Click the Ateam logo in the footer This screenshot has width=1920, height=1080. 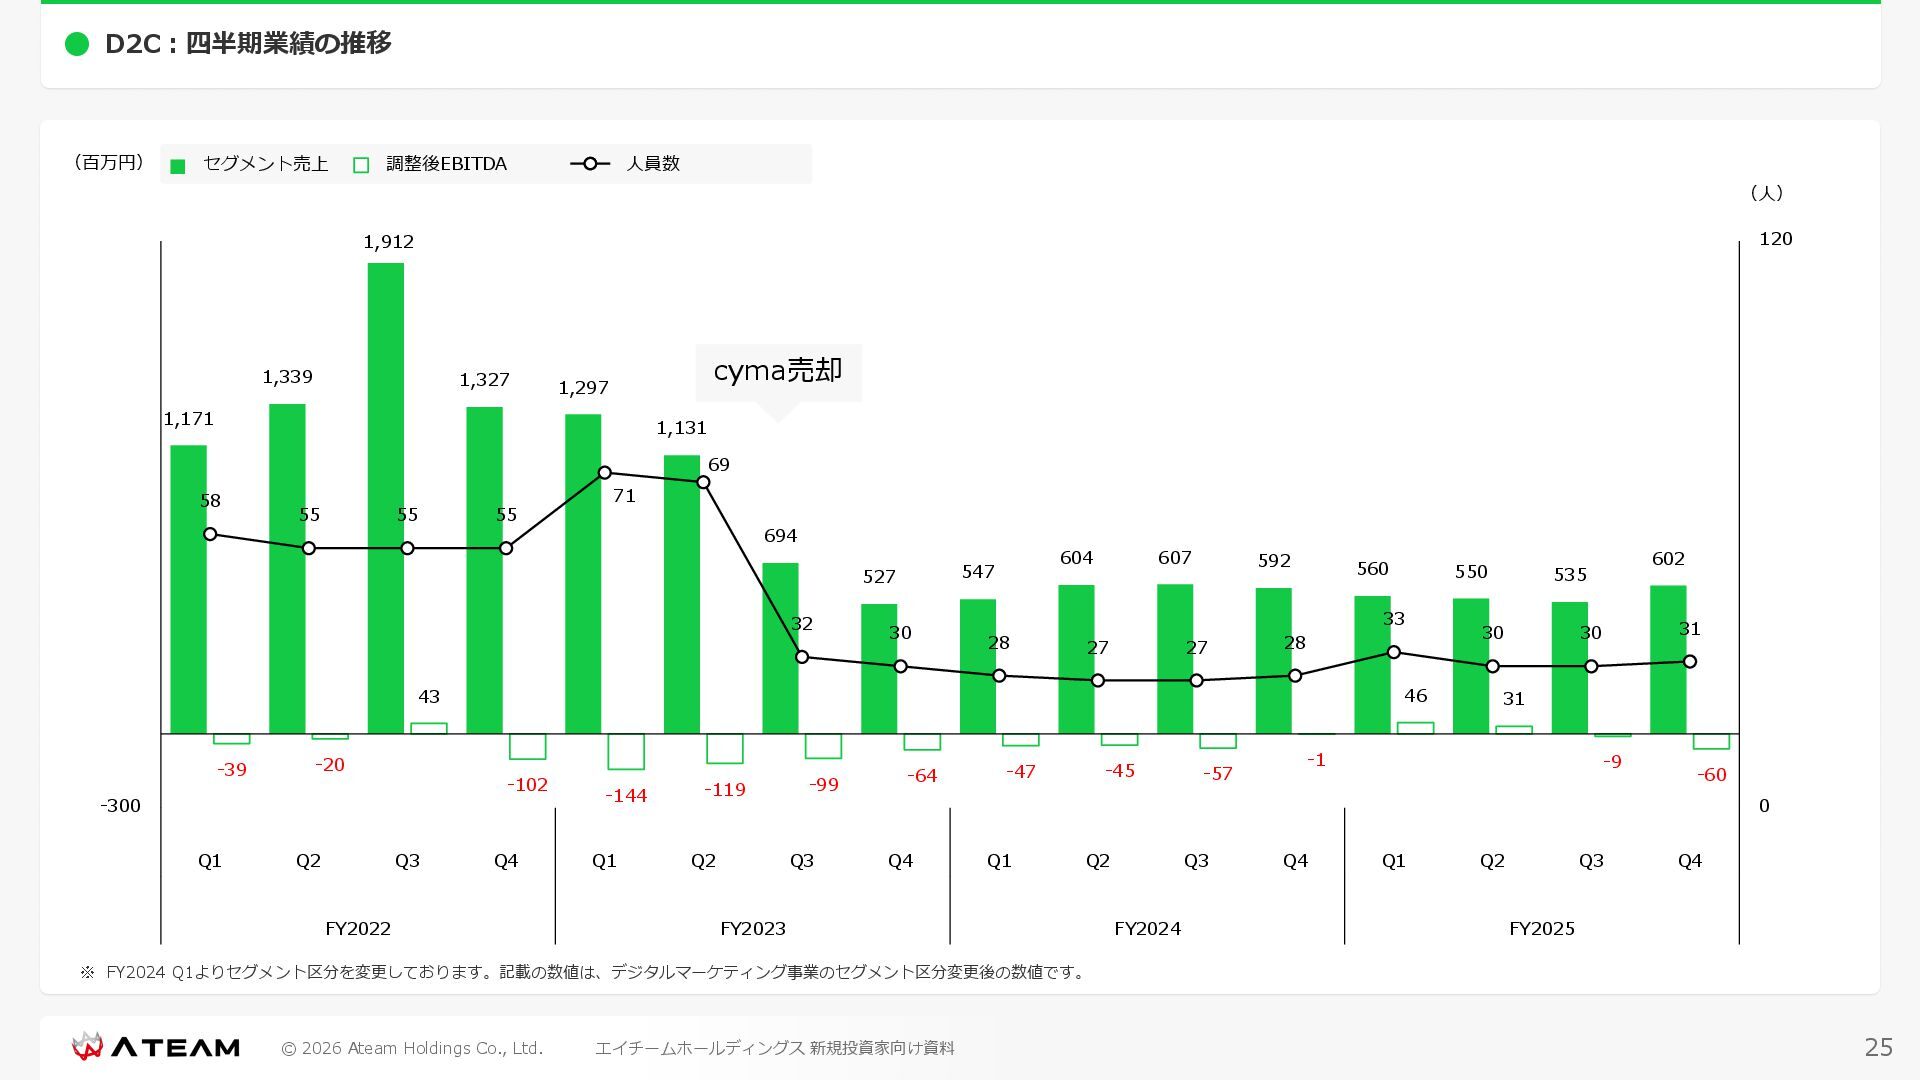click(156, 1047)
